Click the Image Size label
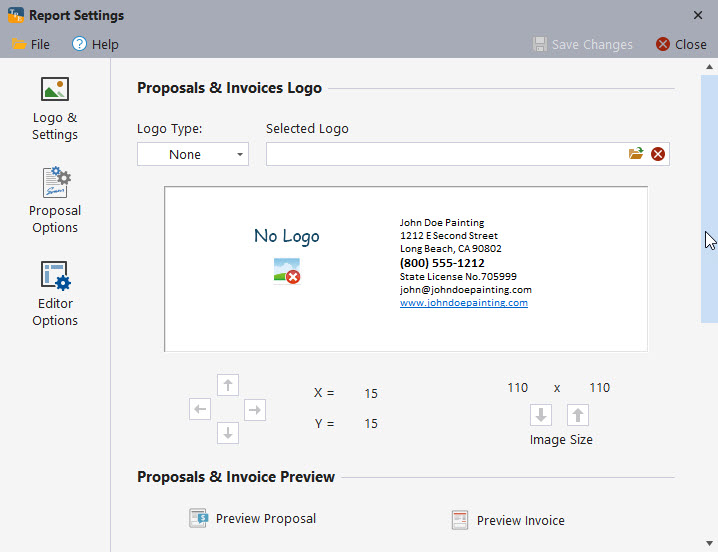This screenshot has height=552, width=718. (561, 440)
